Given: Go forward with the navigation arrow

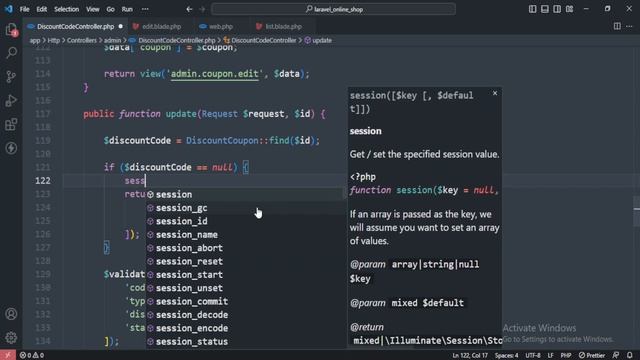Looking at the screenshot, I should 202,9.
